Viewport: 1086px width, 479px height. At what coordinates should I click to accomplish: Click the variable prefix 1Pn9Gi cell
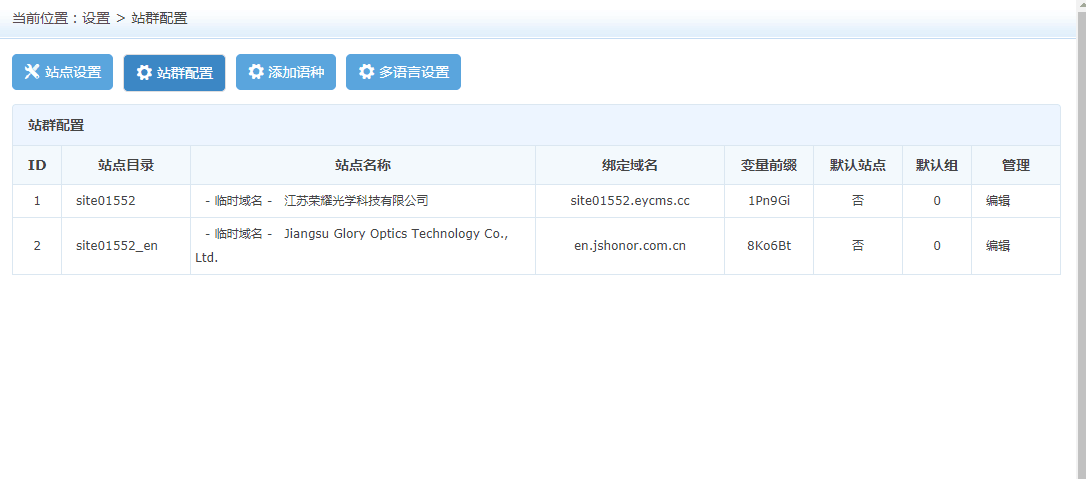coord(768,200)
